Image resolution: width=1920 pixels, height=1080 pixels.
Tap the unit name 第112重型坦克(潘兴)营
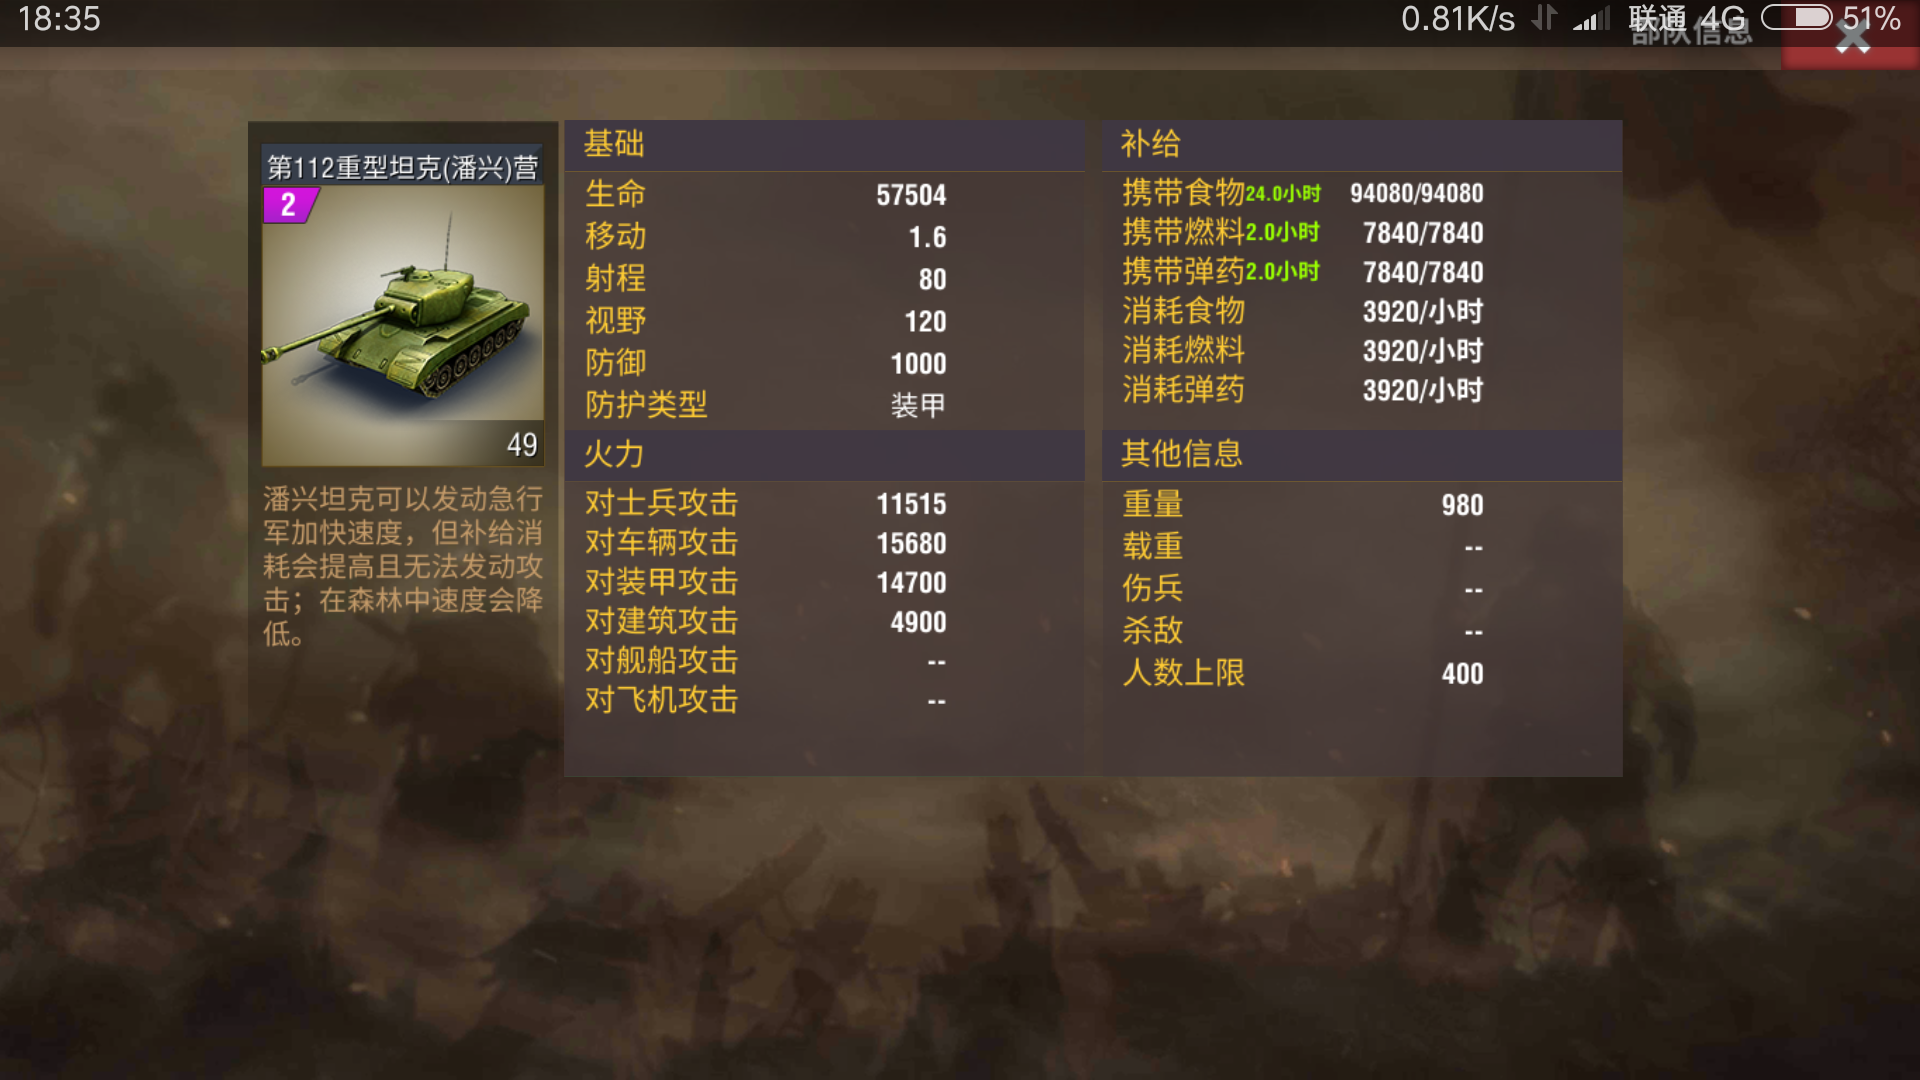403,167
